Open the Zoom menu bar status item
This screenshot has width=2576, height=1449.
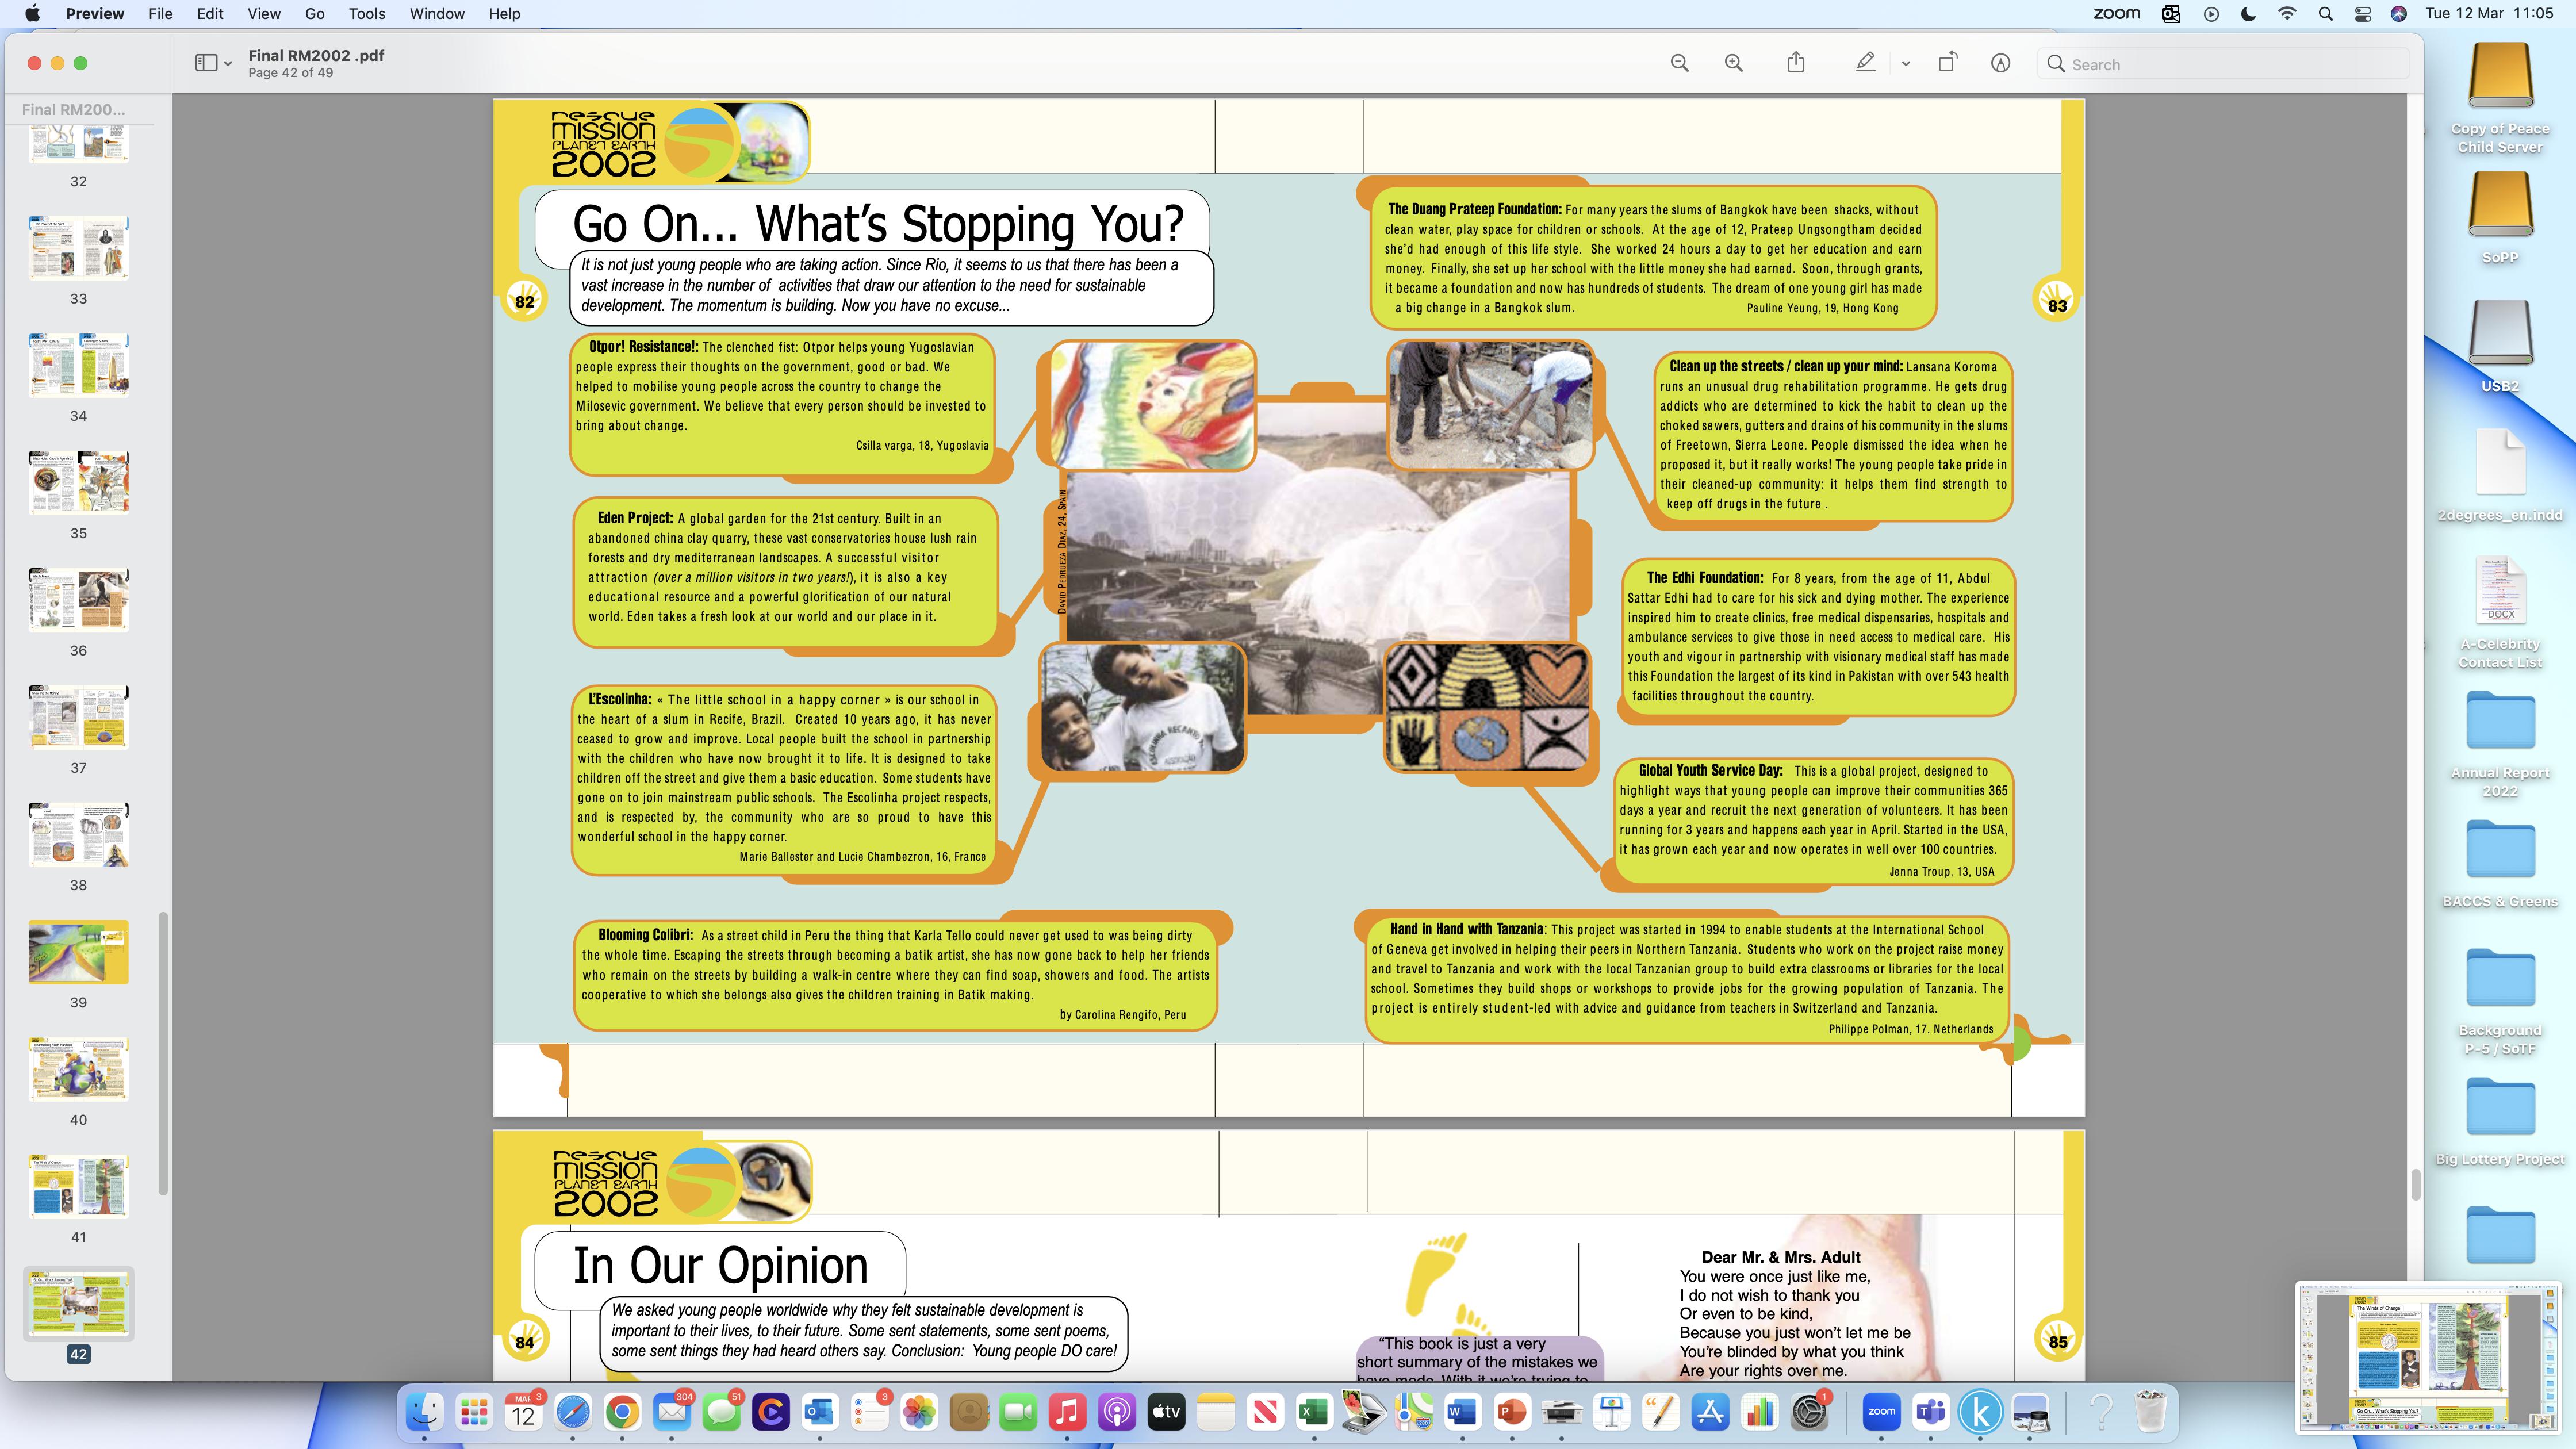(2116, 14)
